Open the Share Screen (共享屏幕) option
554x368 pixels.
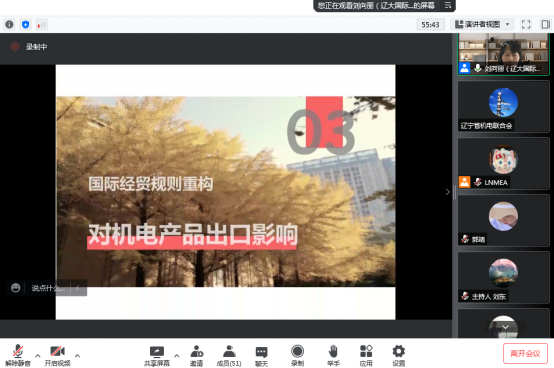click(x=157, y=356)
